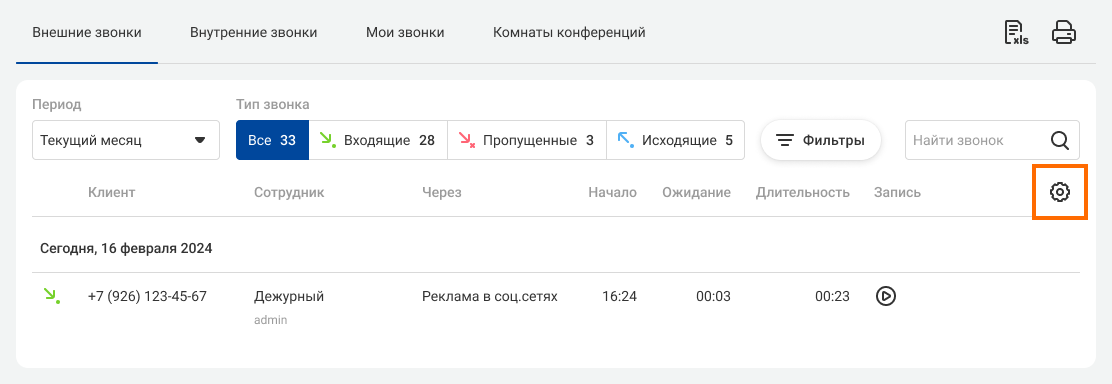This screenshot has height=384, width=1112.
Task: Switch to Мои звонки tab
Action: click(x=405, y=33)
